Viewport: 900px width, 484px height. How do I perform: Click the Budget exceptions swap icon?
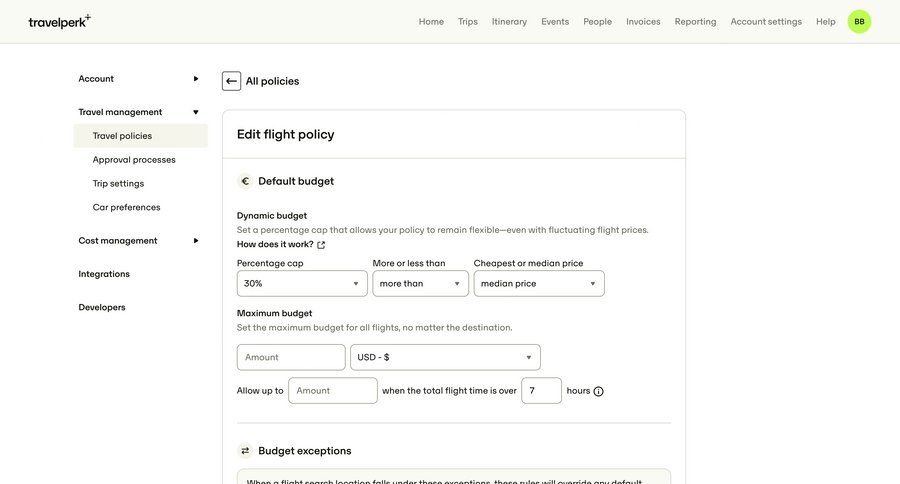pyautogui.click(x=245, y=451)
